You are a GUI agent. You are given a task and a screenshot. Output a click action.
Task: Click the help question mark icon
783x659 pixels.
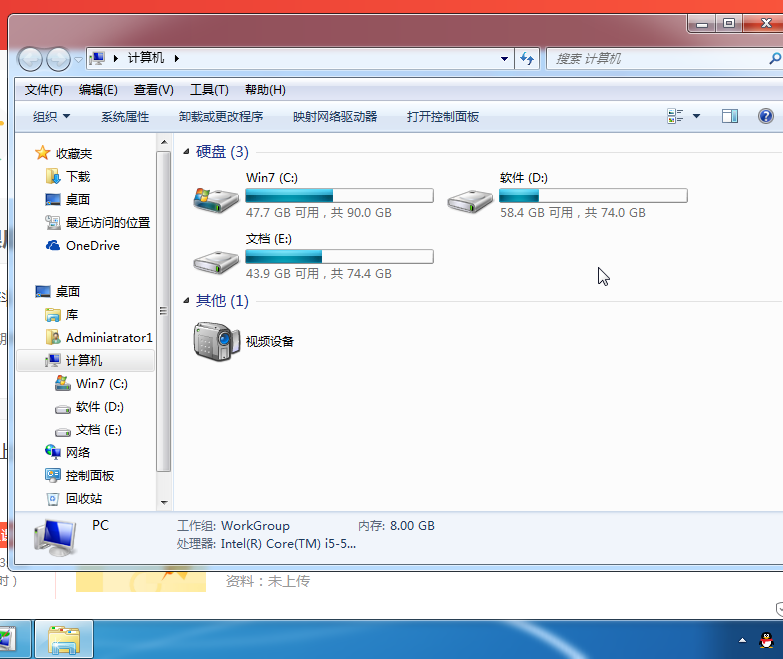click(x=766, y=117)
